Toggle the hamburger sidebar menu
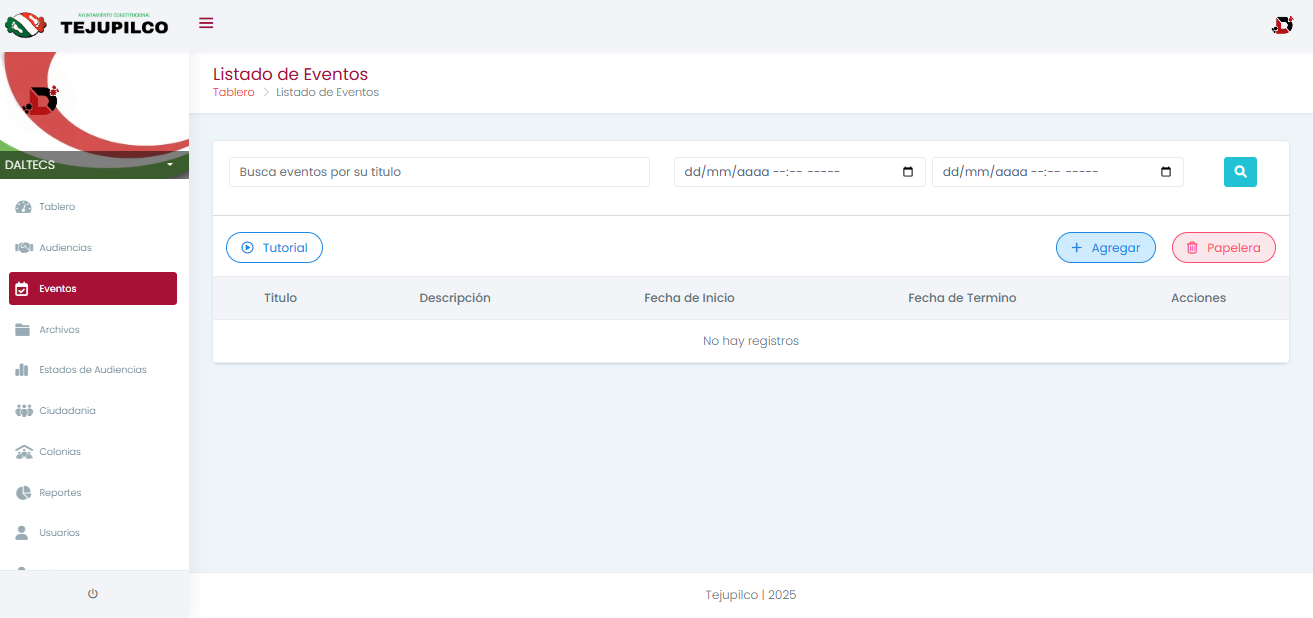 [x=206, y=23]
